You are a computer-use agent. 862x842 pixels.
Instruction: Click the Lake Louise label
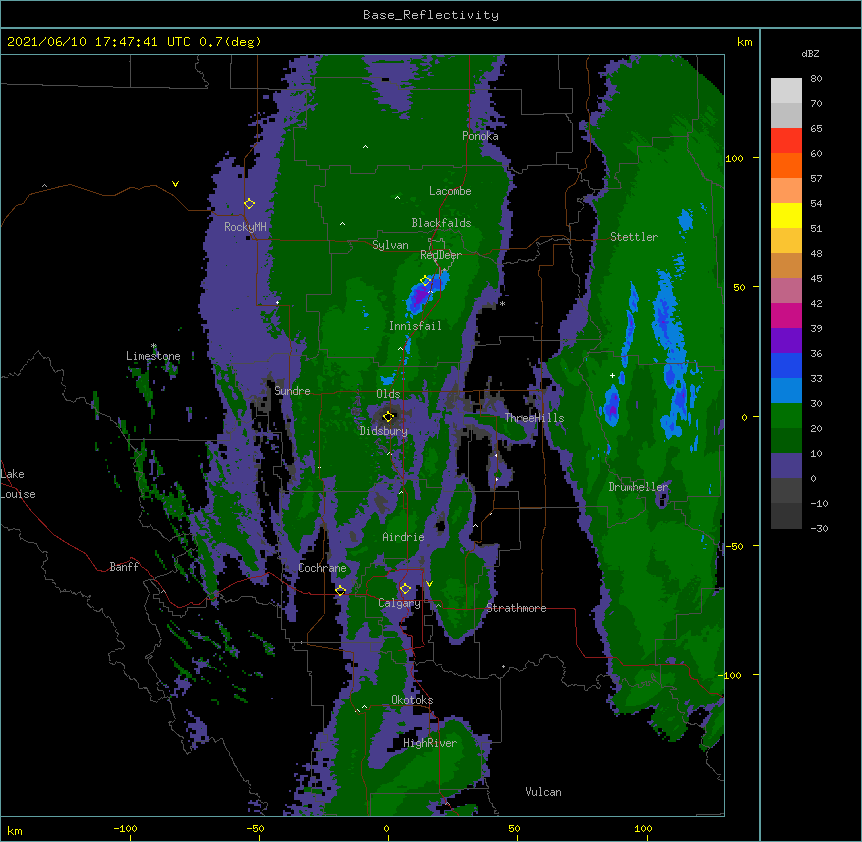pos(18,484)
